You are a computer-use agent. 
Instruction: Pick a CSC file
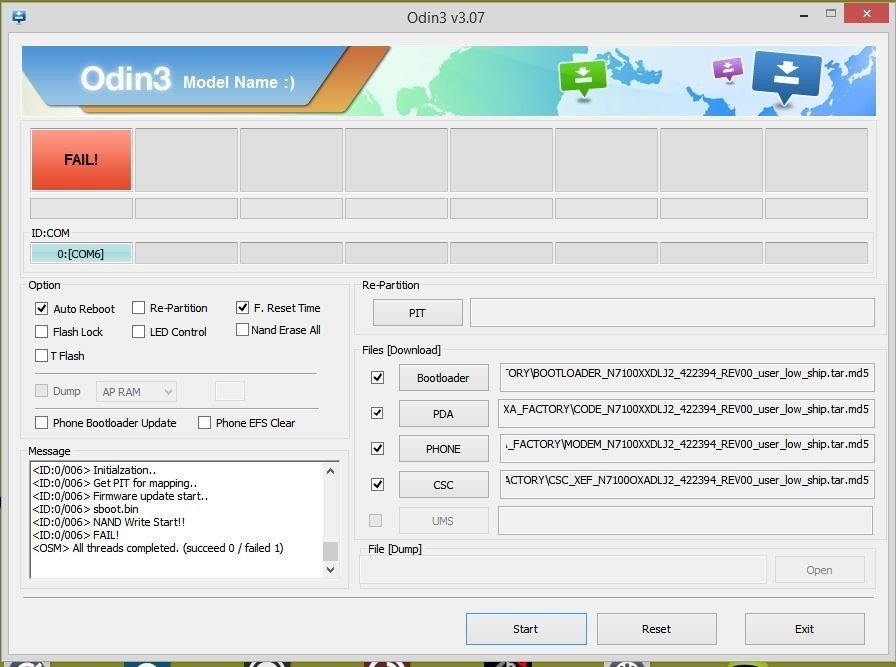click(x=443, y=485)
